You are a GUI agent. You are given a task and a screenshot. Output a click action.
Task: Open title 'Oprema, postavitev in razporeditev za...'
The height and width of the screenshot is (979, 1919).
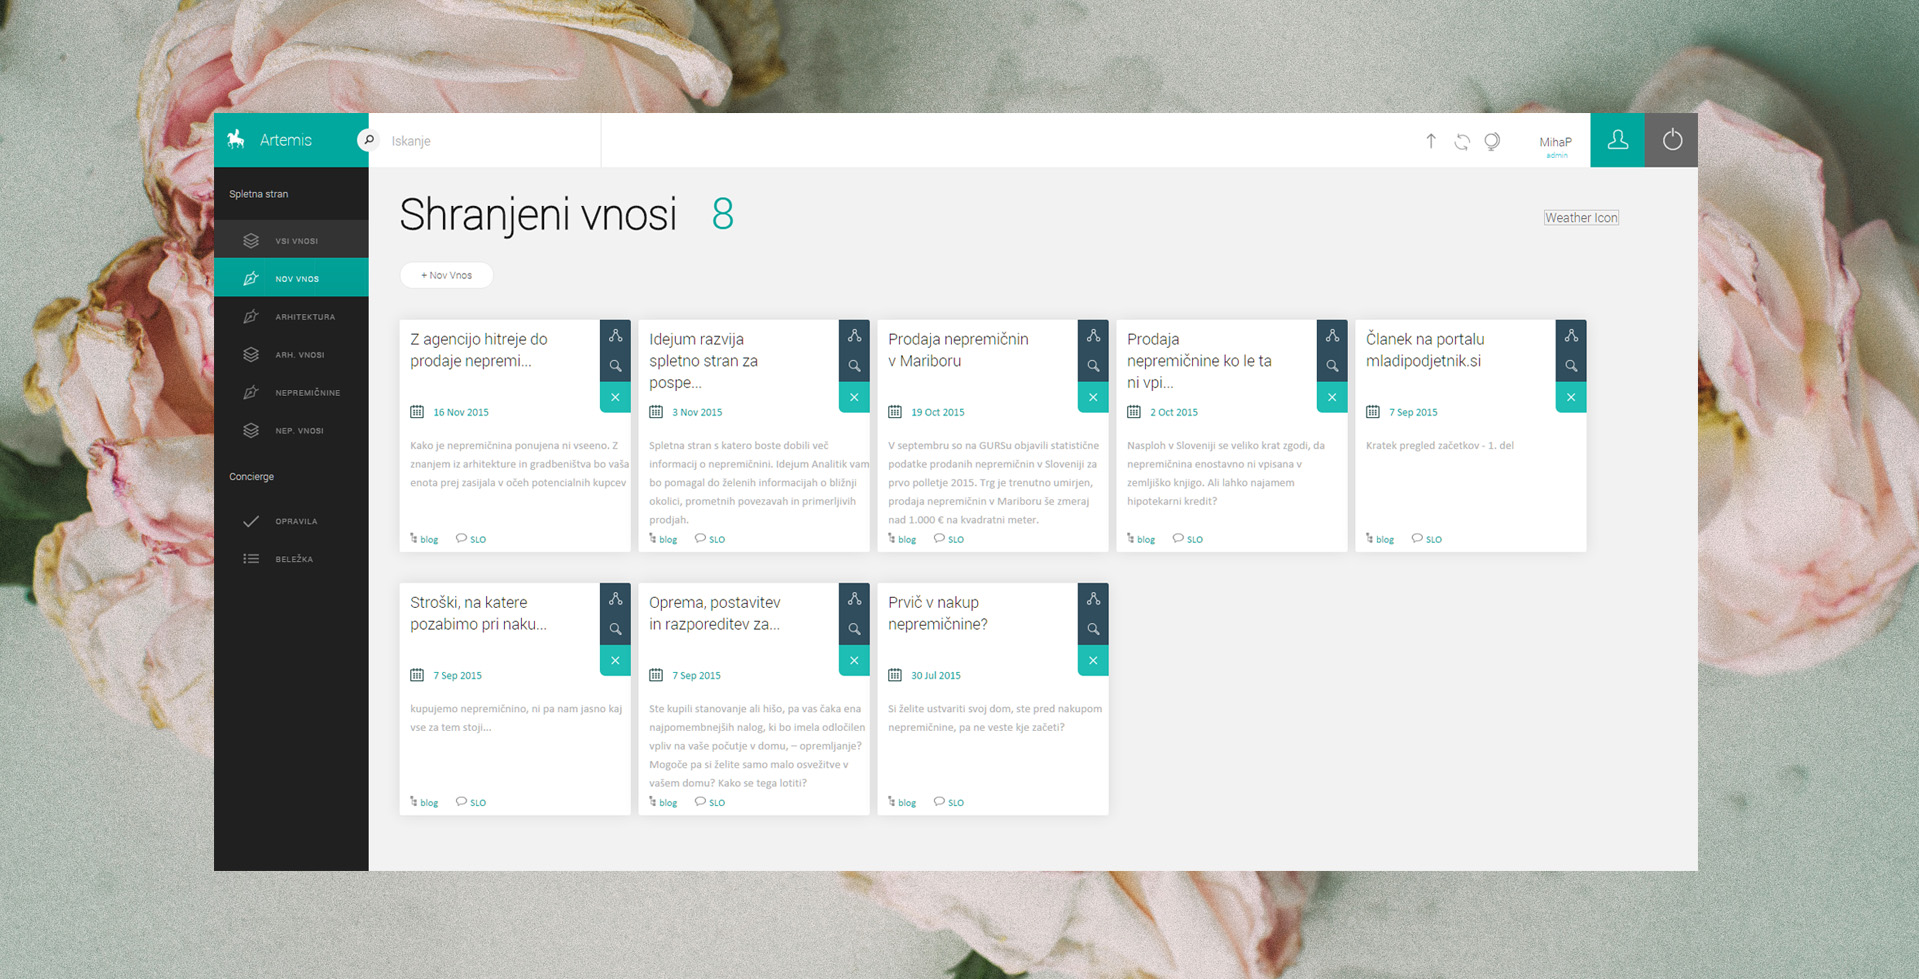point(714,613)
